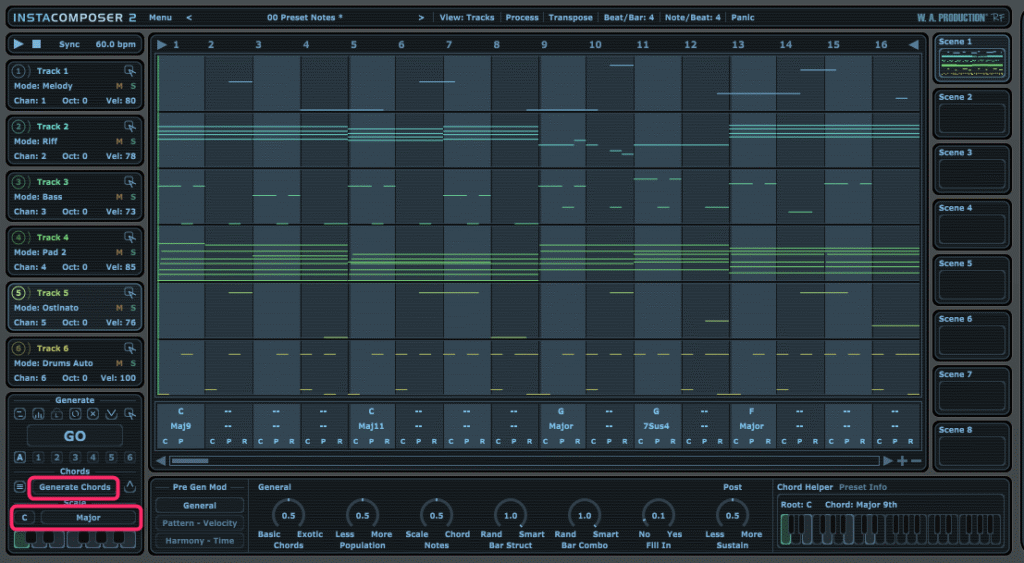Solo Track 5 with S button
This screenshot has height=563, width=1024.
tap(133, 308)
